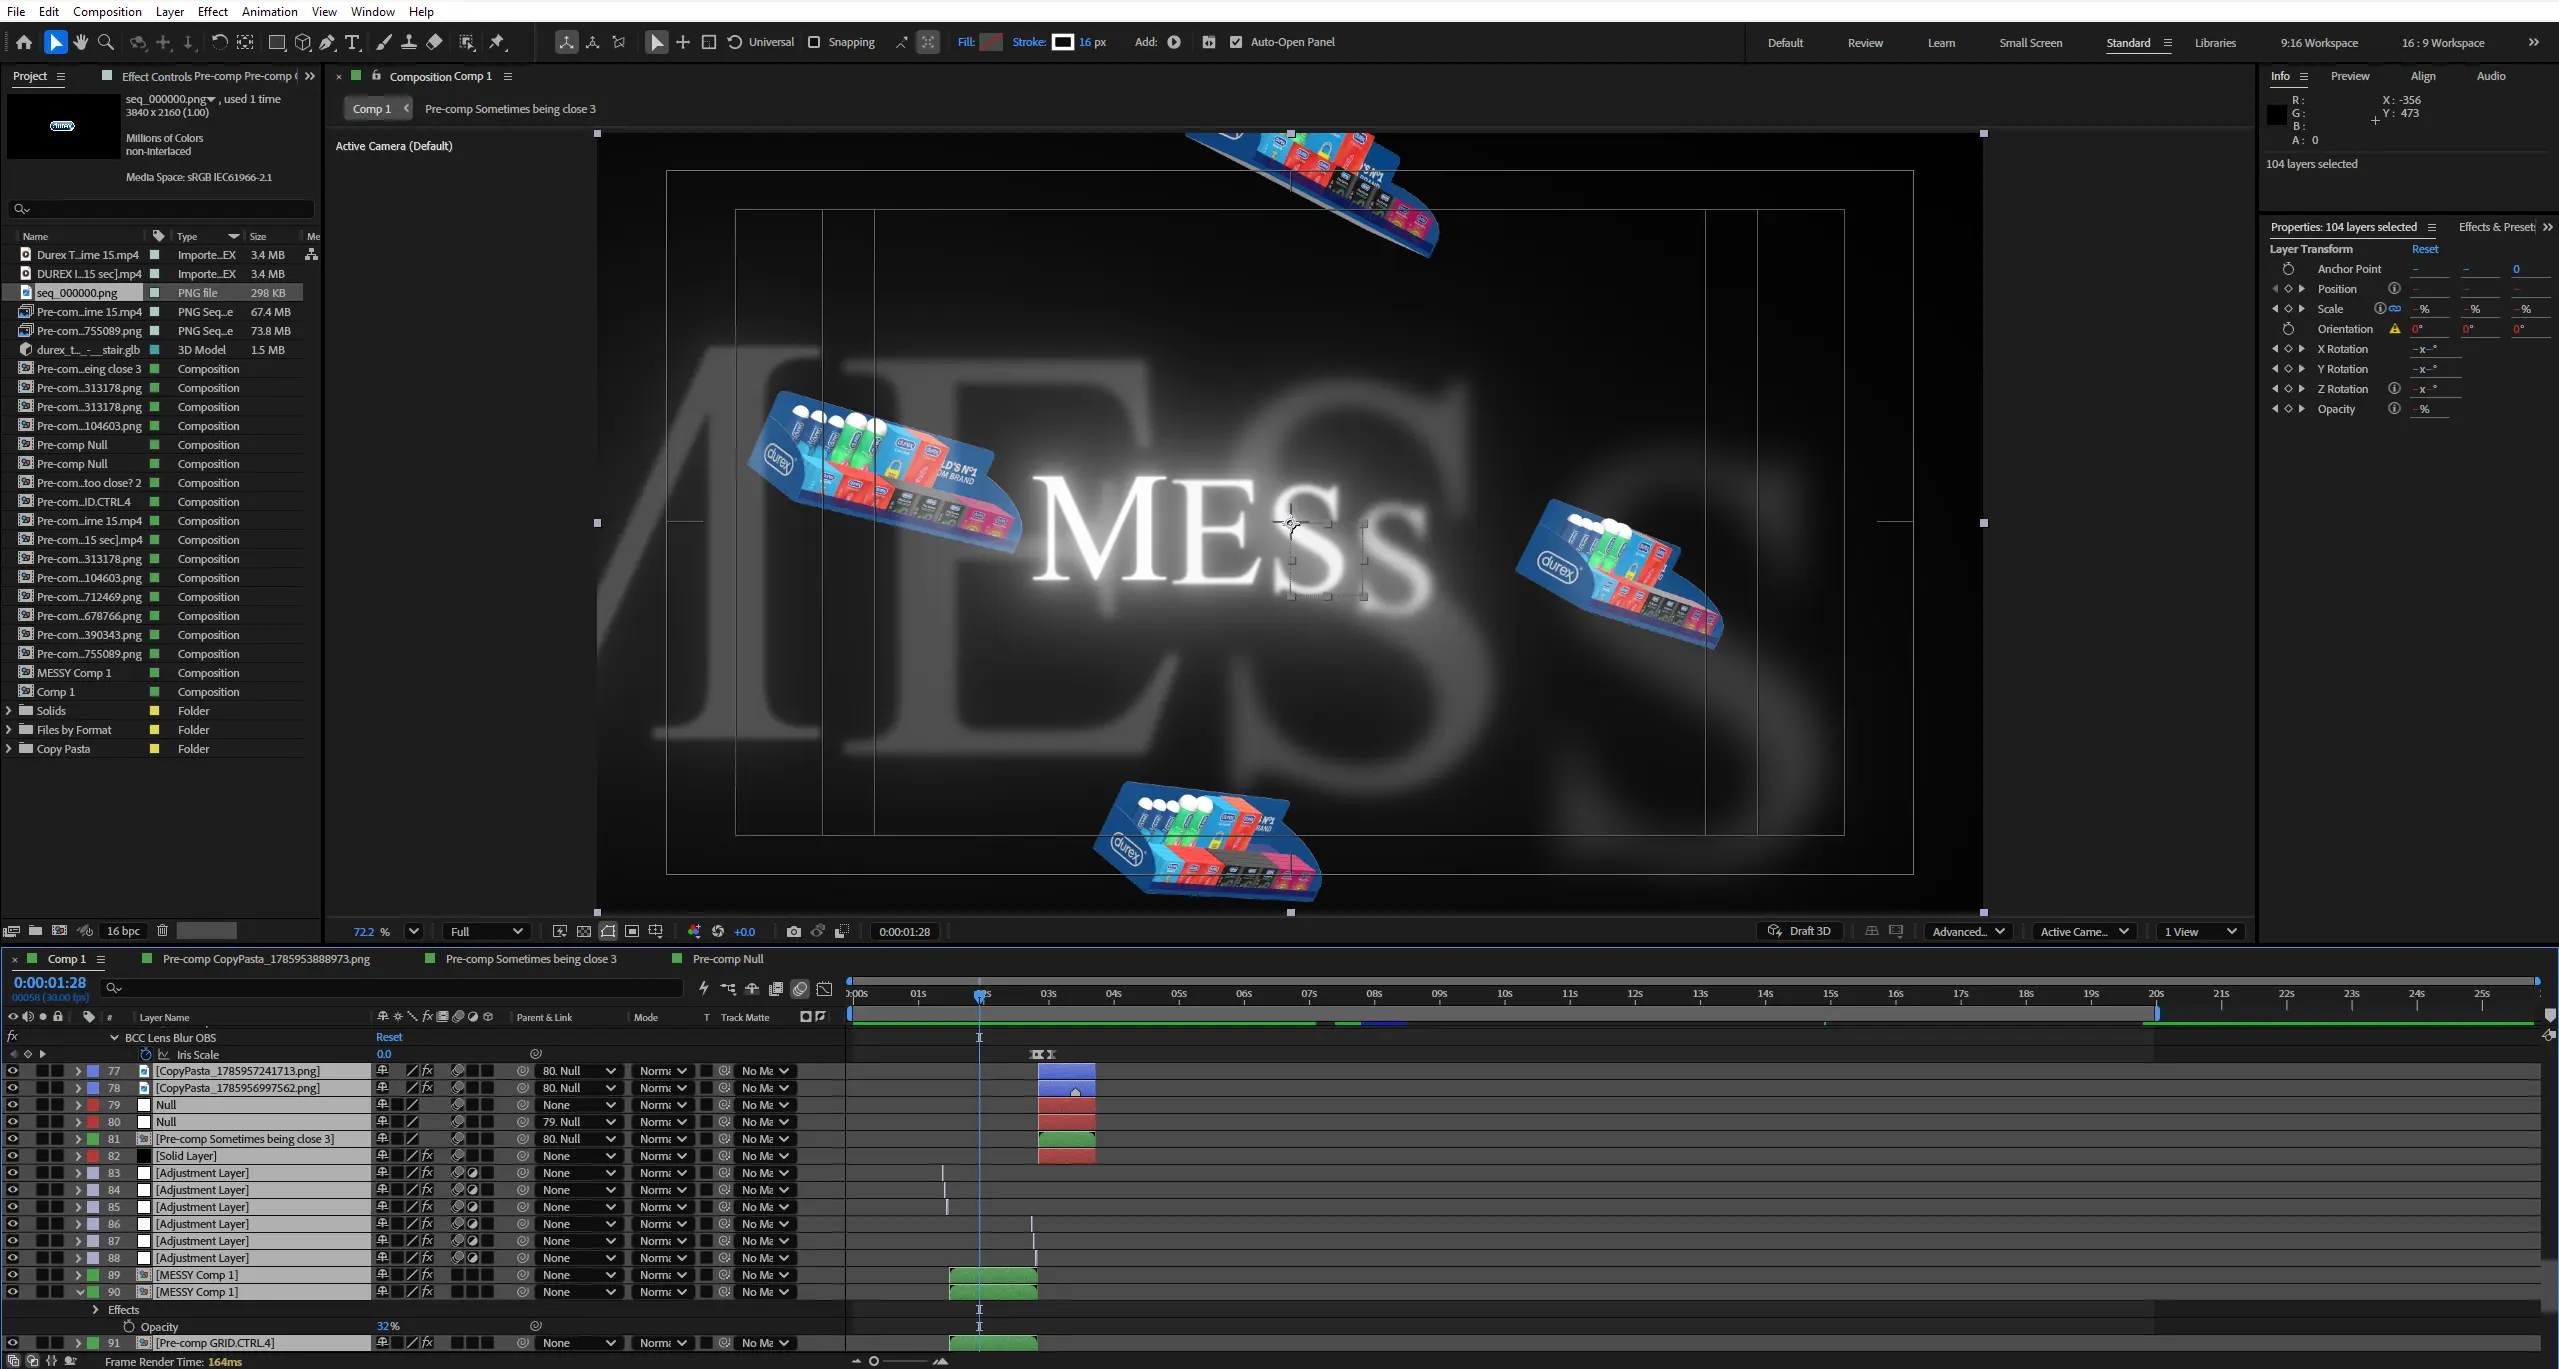Hide layer 79 Null visibility eye
The width and height of the screenshot is (2559, 1369).
12,1105
